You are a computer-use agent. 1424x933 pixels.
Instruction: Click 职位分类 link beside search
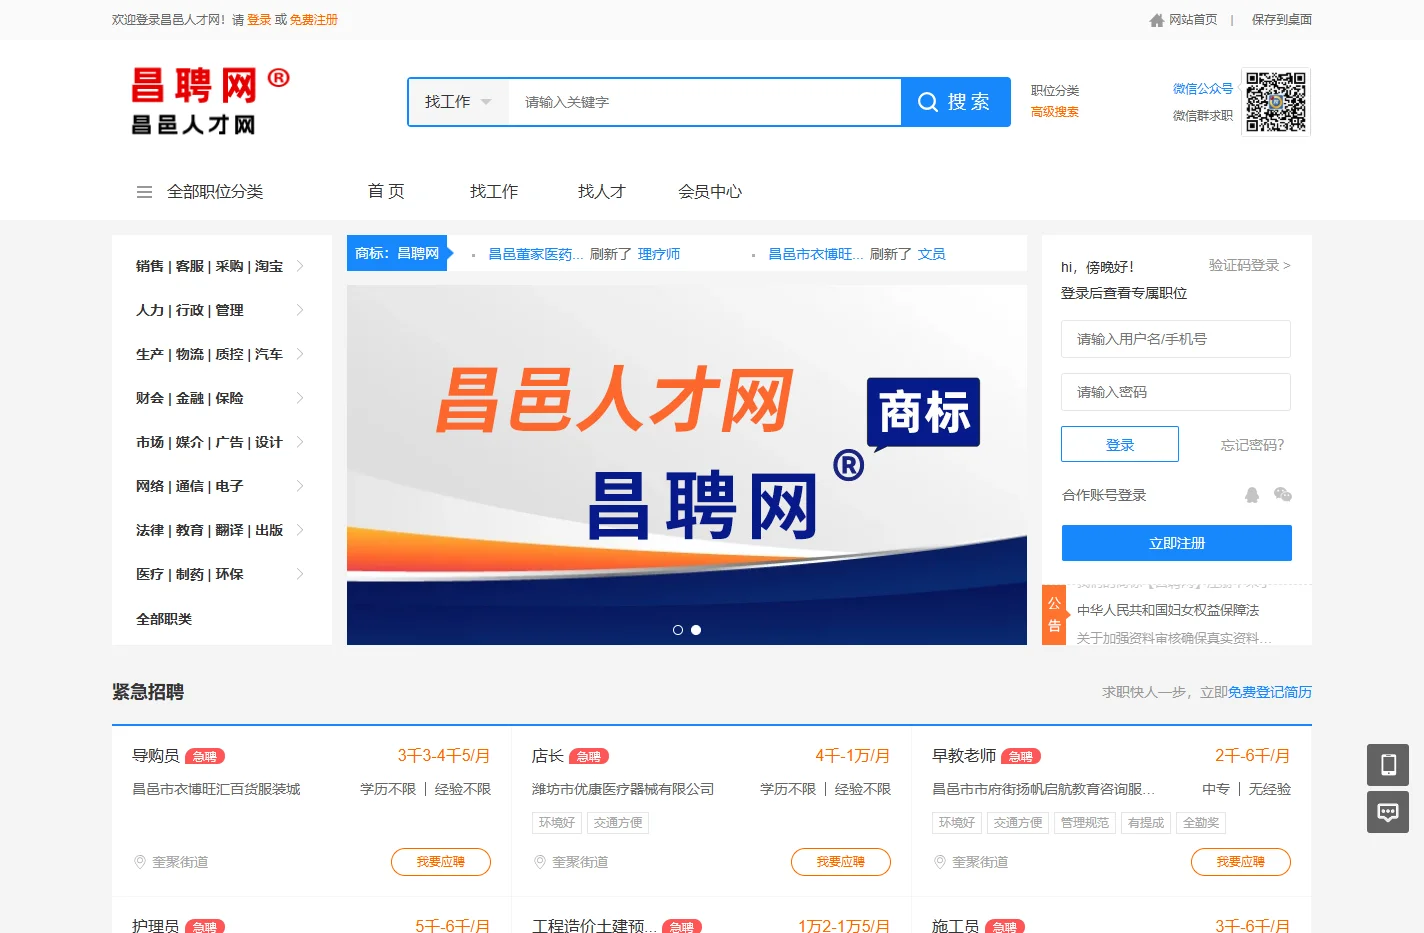pyautogui.click(x=1055, y=90)
